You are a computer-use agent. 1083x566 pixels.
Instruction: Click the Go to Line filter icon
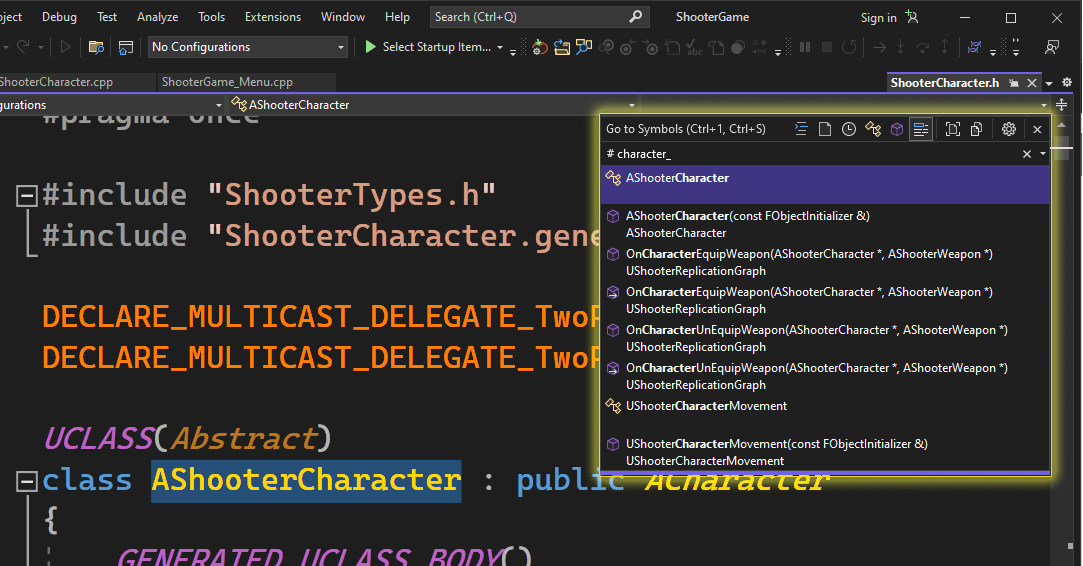click(x=801, y=129)
